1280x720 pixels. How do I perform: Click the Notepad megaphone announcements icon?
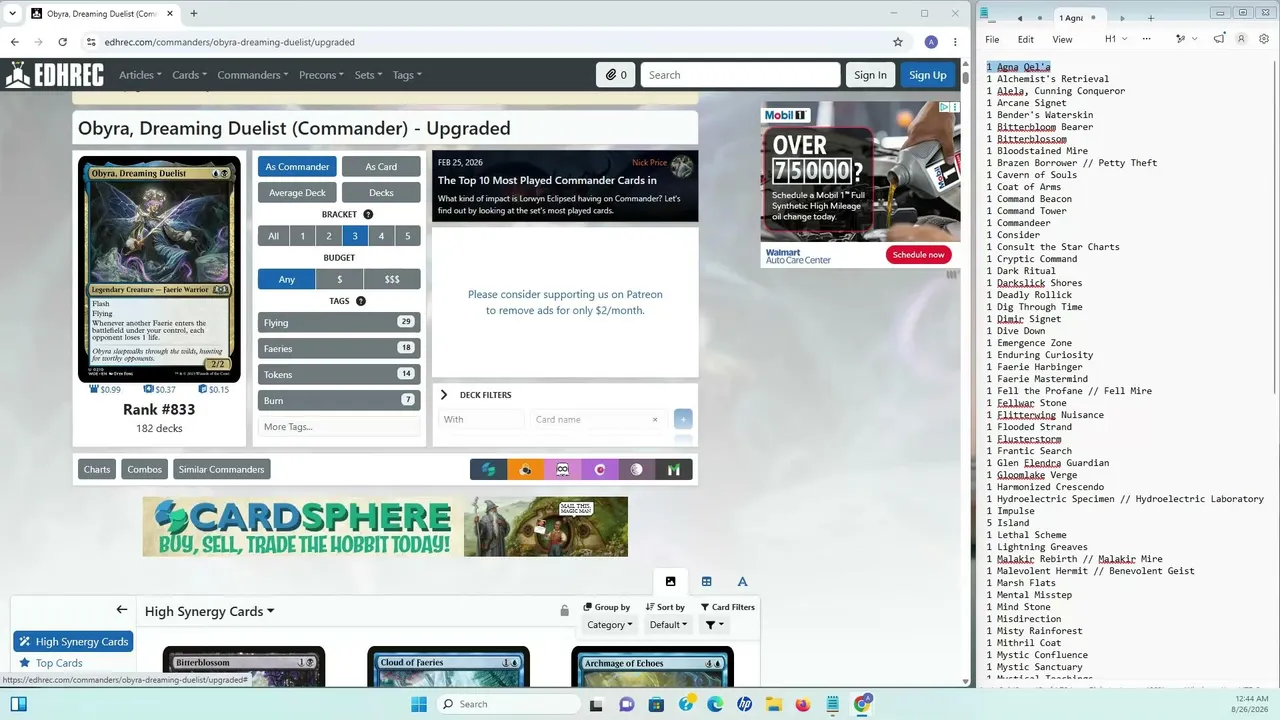pyautogui.click(x=1219, y=39)
